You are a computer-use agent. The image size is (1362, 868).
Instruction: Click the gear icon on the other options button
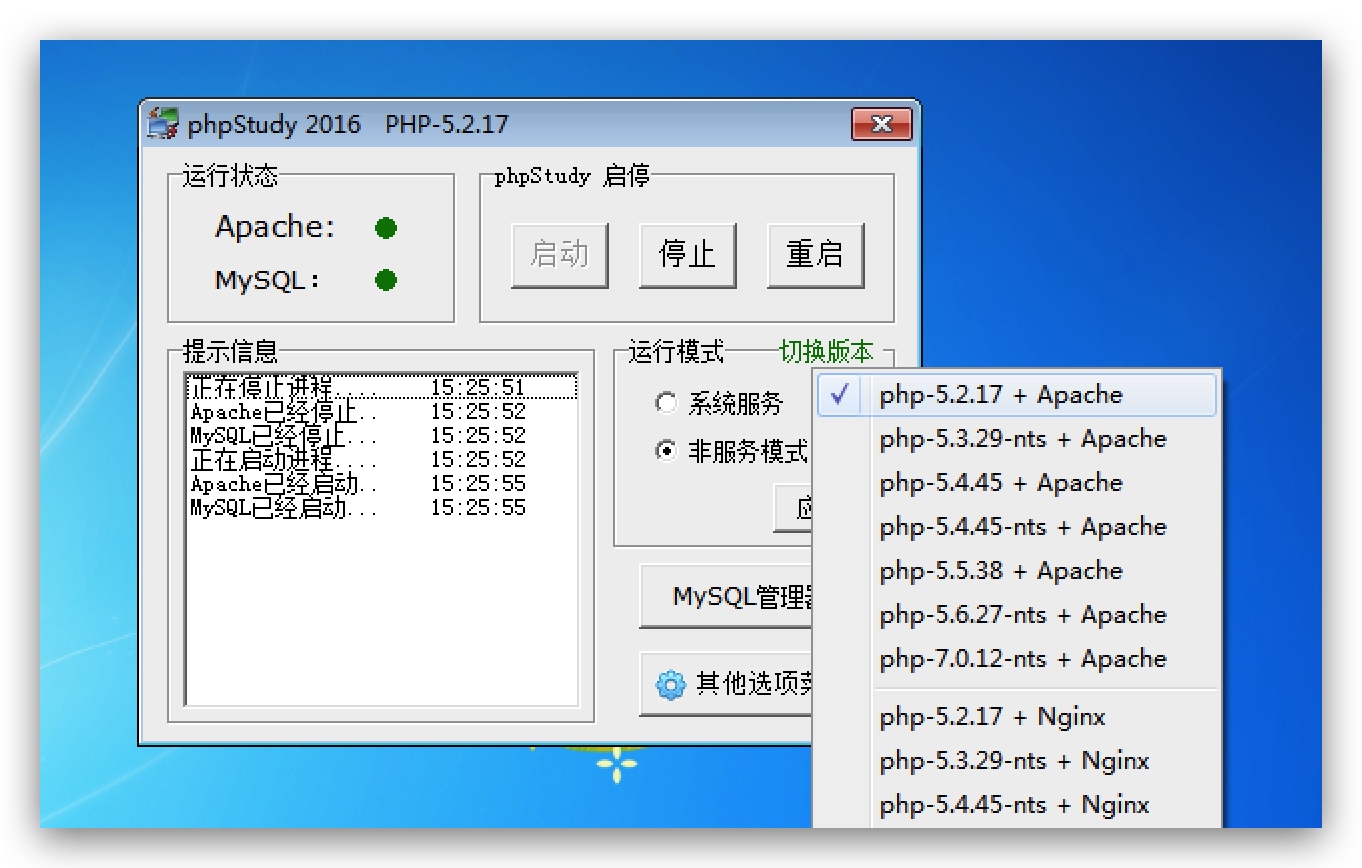(x=670, y=684)
